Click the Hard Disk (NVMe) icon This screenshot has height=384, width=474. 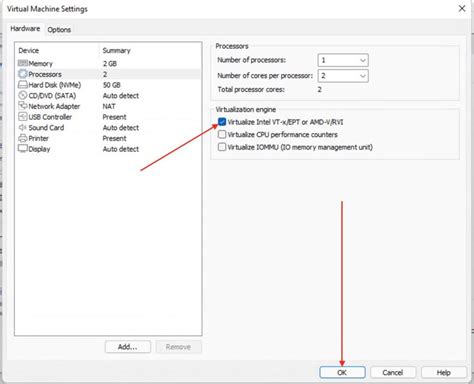(23, 85)
